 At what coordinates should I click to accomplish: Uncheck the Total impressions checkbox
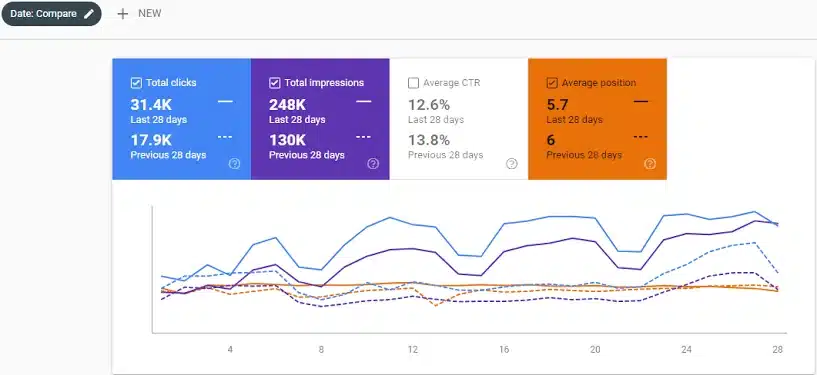tap(275, 83)
